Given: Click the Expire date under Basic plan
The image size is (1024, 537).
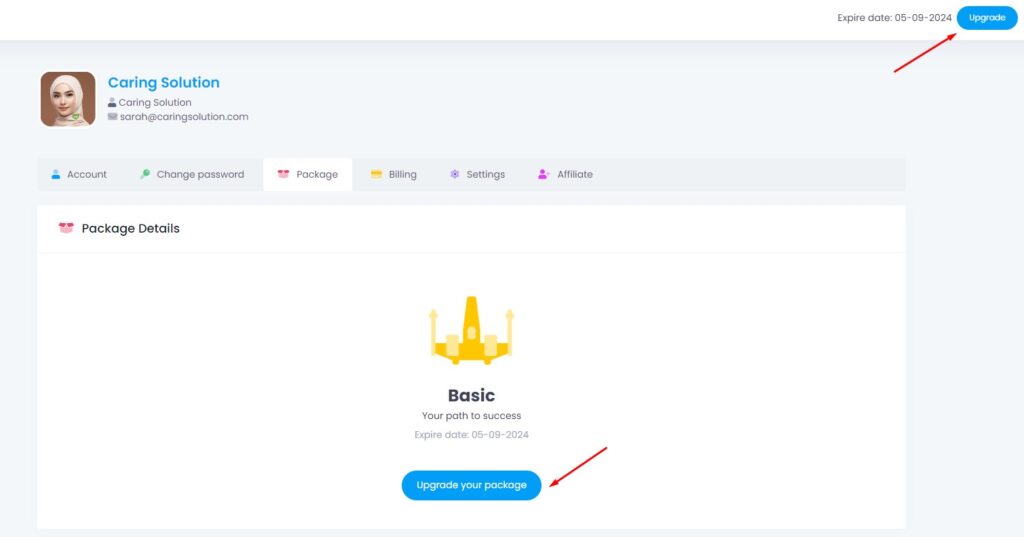Looking at the screenshot, I should point(471,434).
